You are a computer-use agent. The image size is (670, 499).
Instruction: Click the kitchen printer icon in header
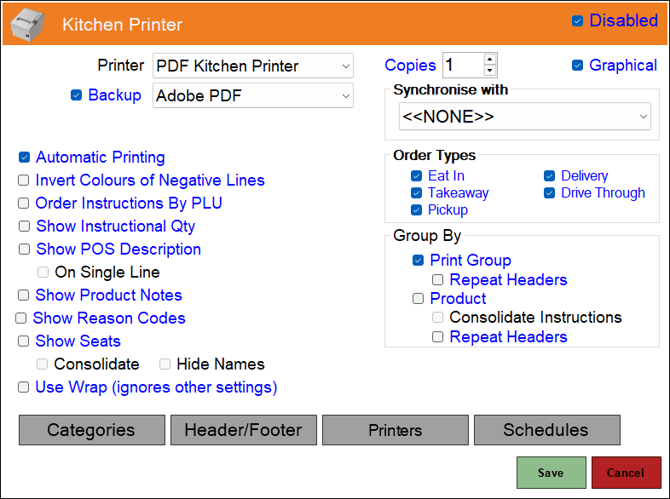click(28, 24)
